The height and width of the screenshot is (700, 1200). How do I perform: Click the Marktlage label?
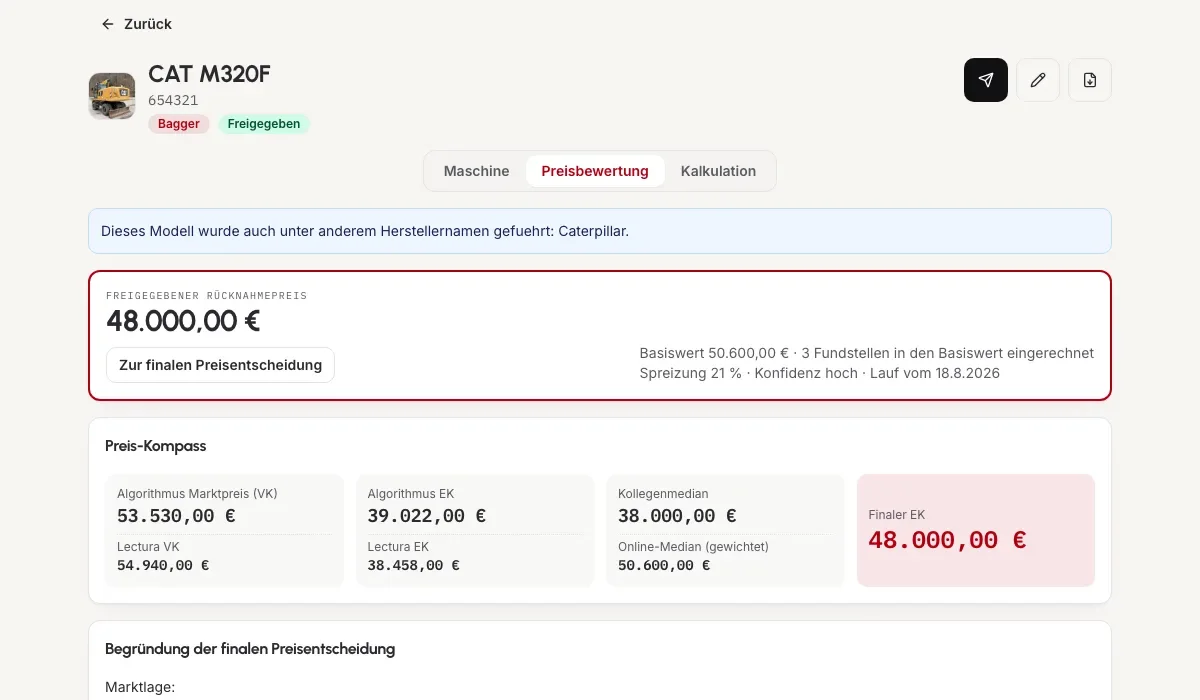140,687
